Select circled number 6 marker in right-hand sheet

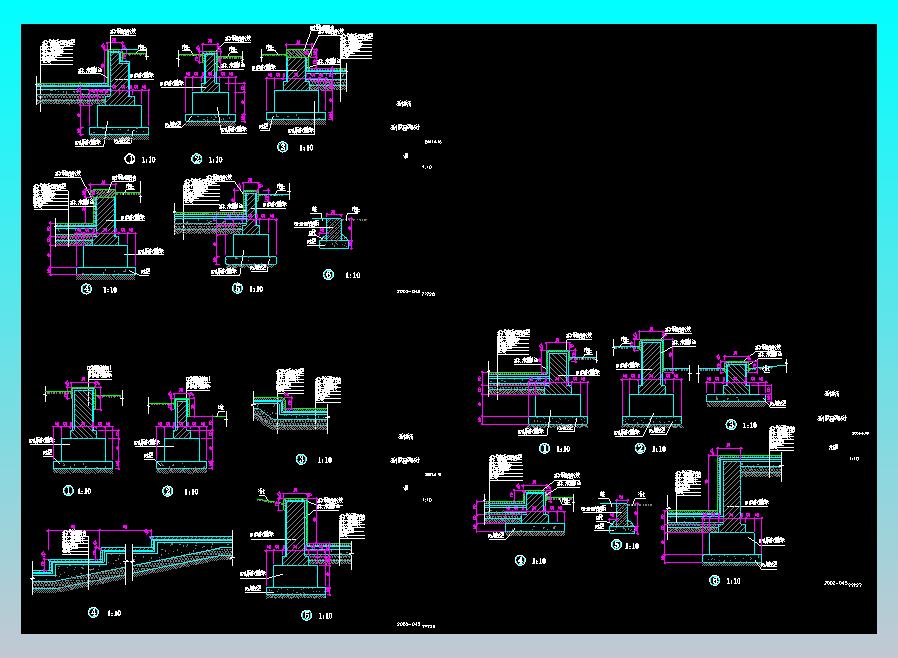point(714,581)
